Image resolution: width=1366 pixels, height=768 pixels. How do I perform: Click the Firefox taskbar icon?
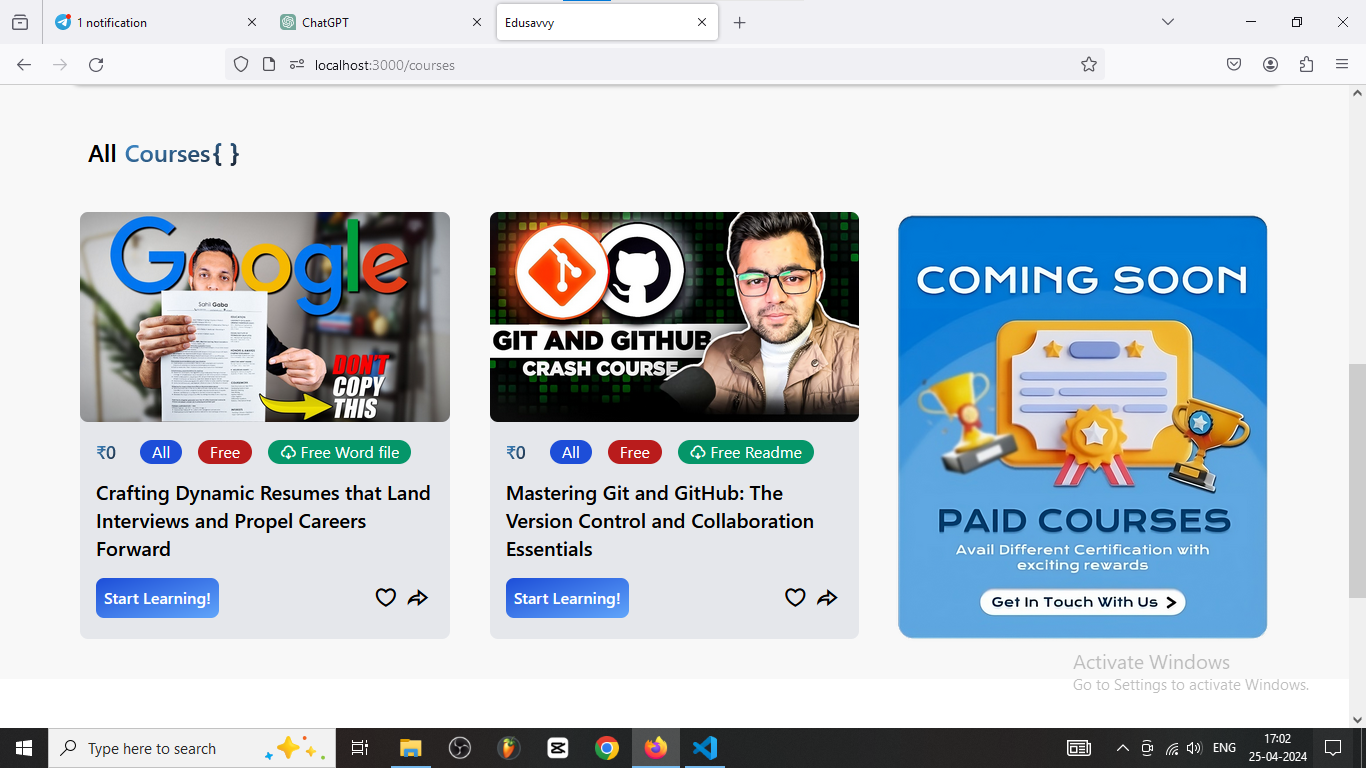pyautogui.click(x=656, y=748)
